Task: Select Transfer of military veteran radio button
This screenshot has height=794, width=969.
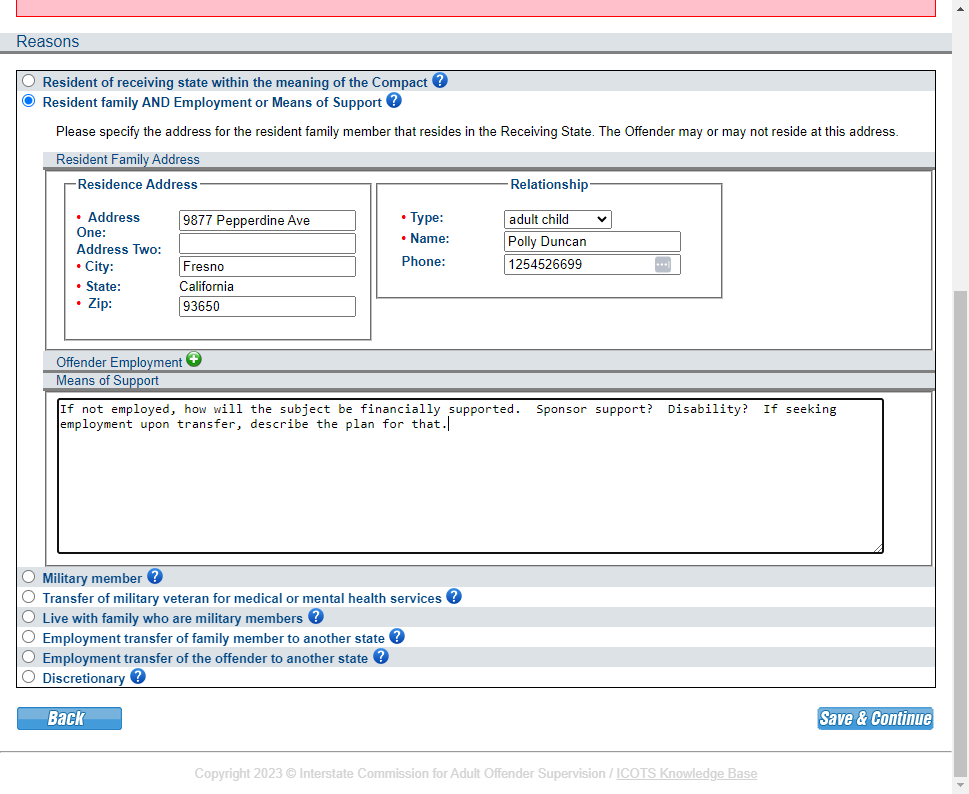Action: coord(28,597)
